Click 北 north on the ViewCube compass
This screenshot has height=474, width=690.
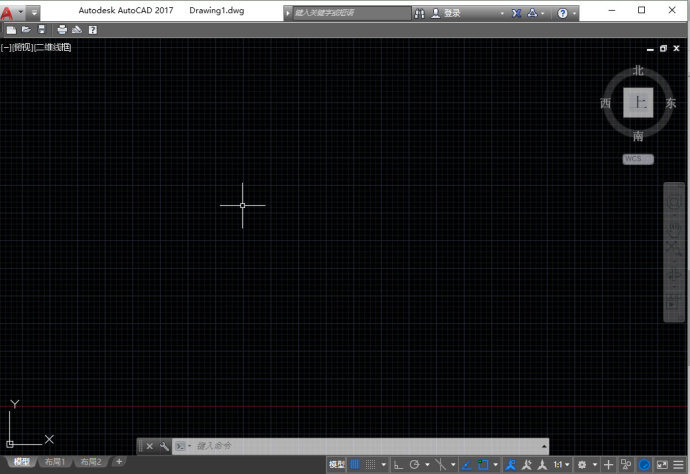coord(638,71)
